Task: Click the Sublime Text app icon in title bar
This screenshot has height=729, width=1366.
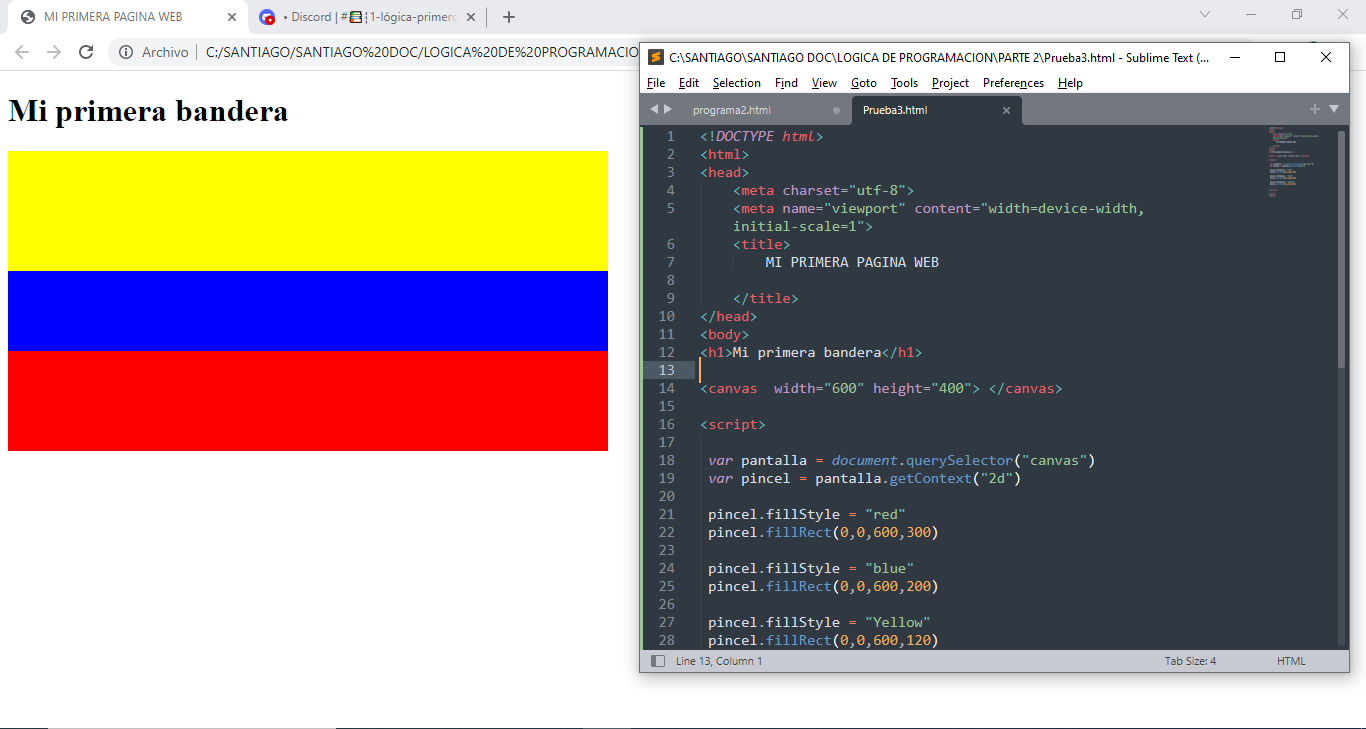Action: point(656,57)
